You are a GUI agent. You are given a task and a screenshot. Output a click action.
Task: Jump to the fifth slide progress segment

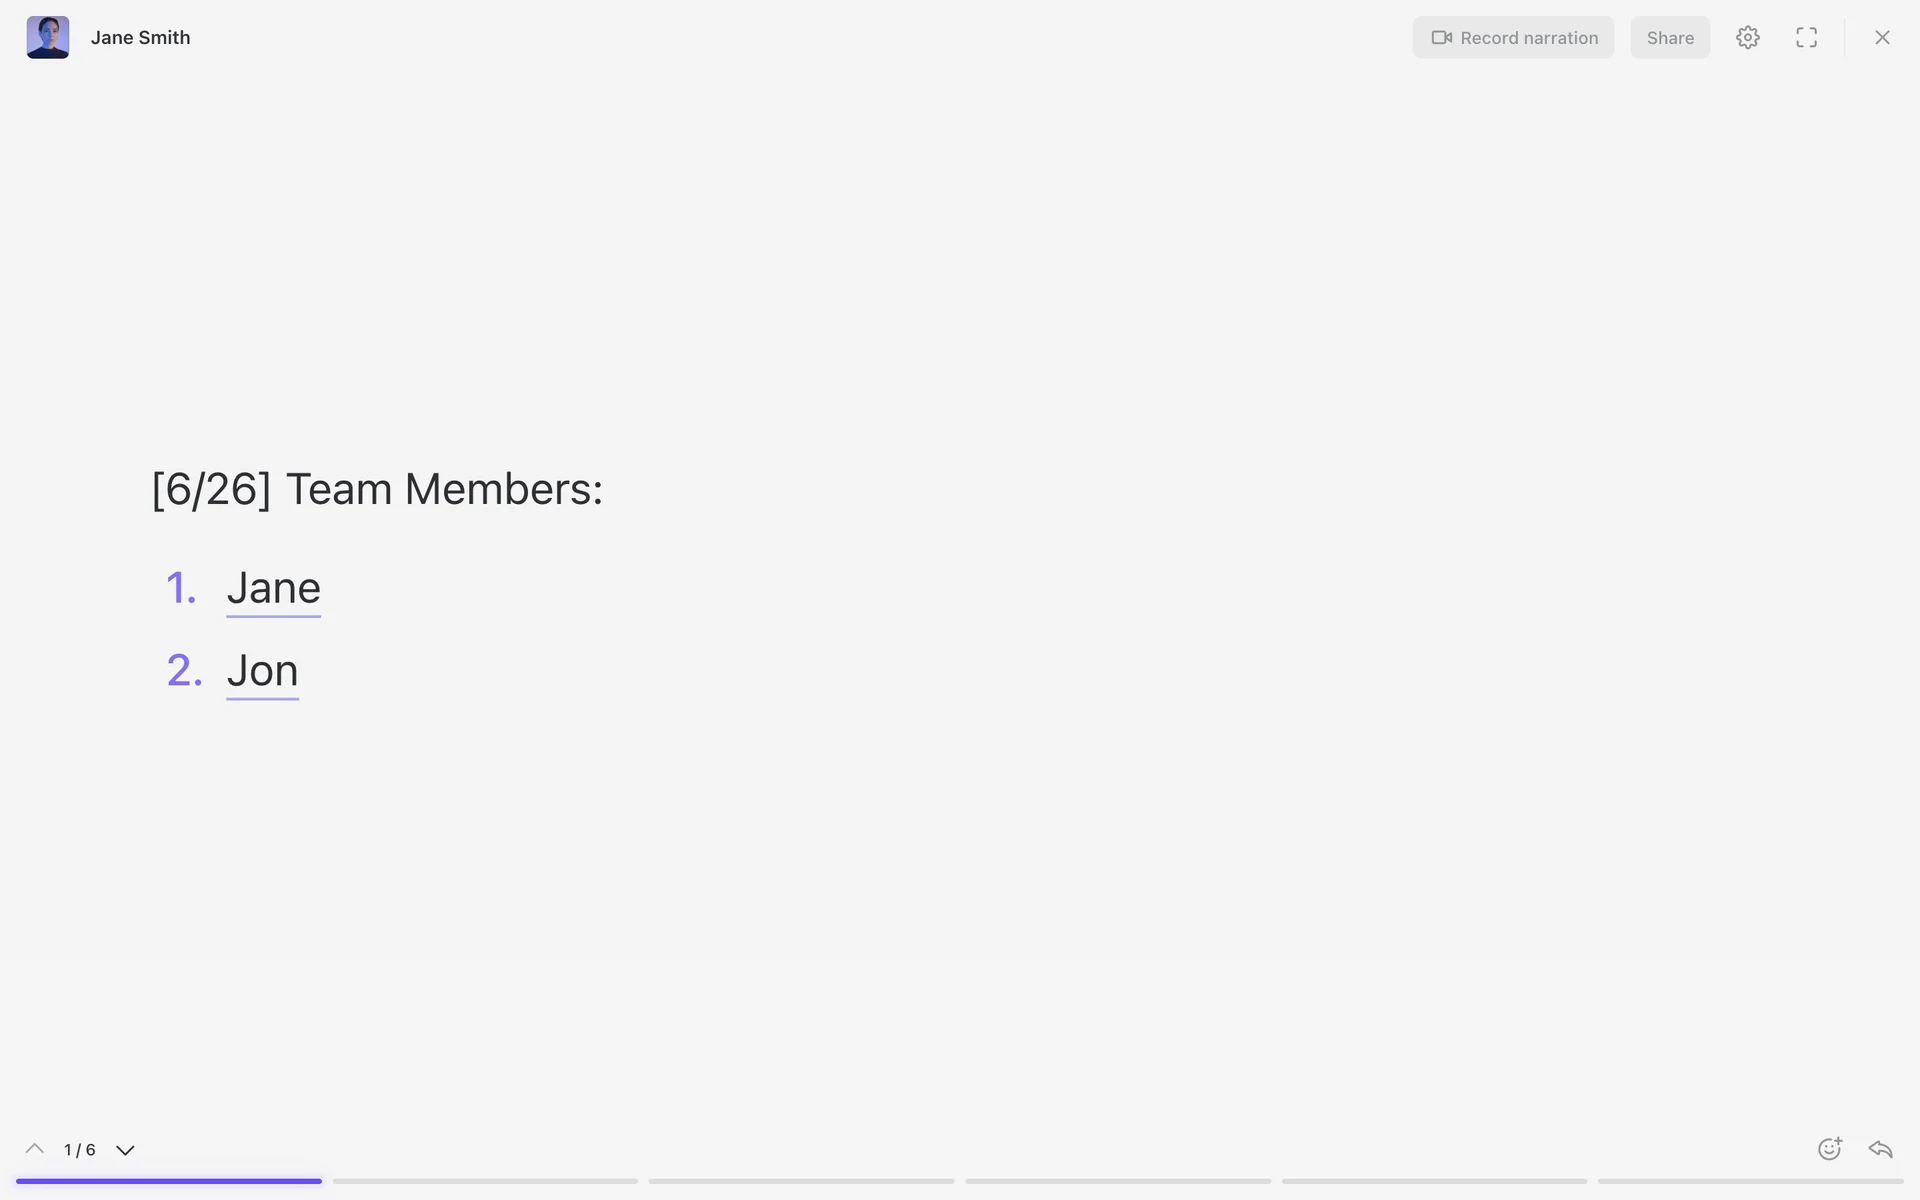click(x=1434, y=1181)
